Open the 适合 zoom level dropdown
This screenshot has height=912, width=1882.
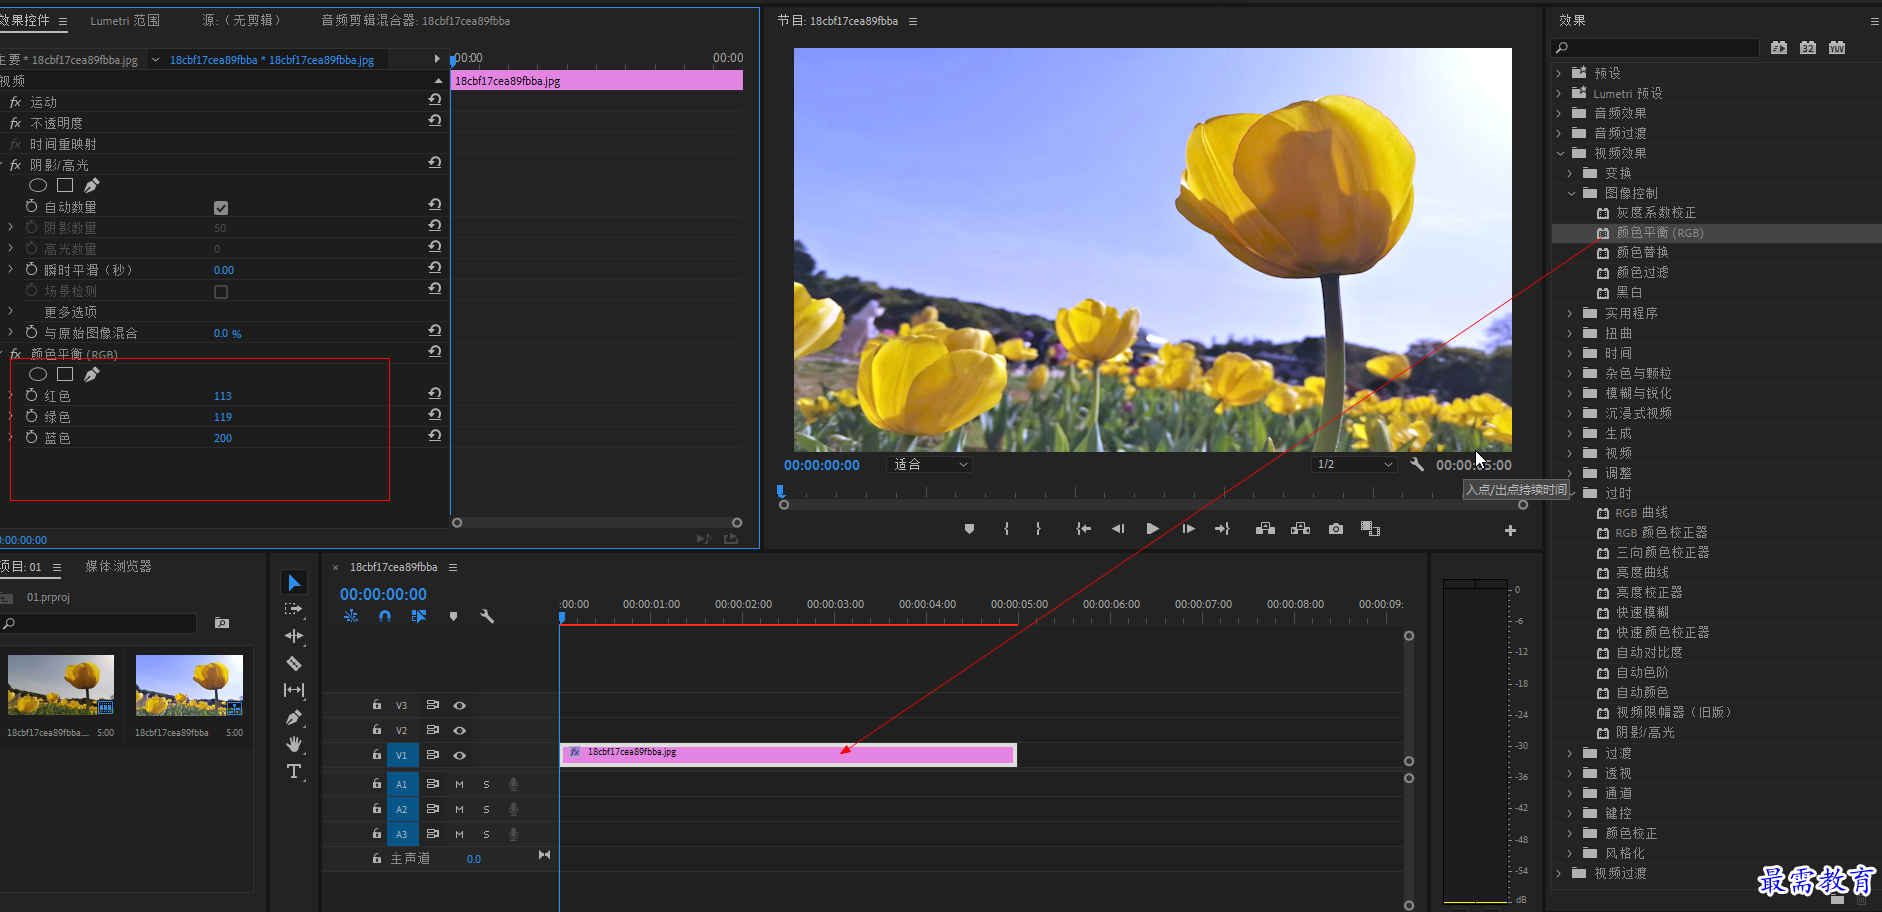pyautogui.click(x=930, y=464)
